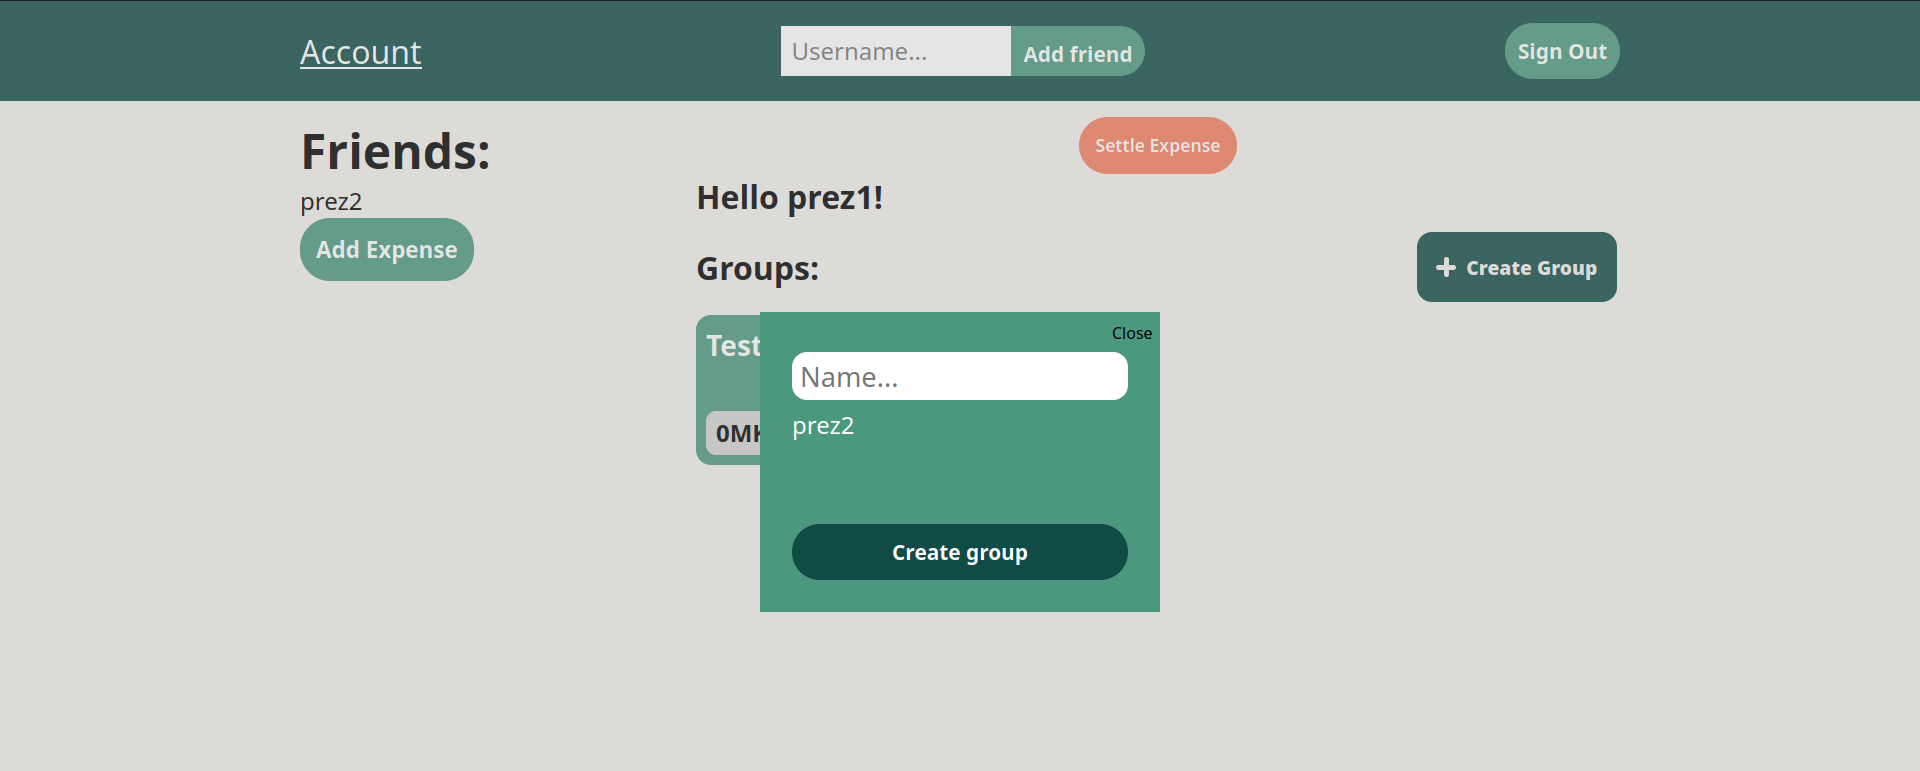Screen dimensions: 1920x771
Task: Click the empty page background below the popup
Action: (x=959, y=690)
